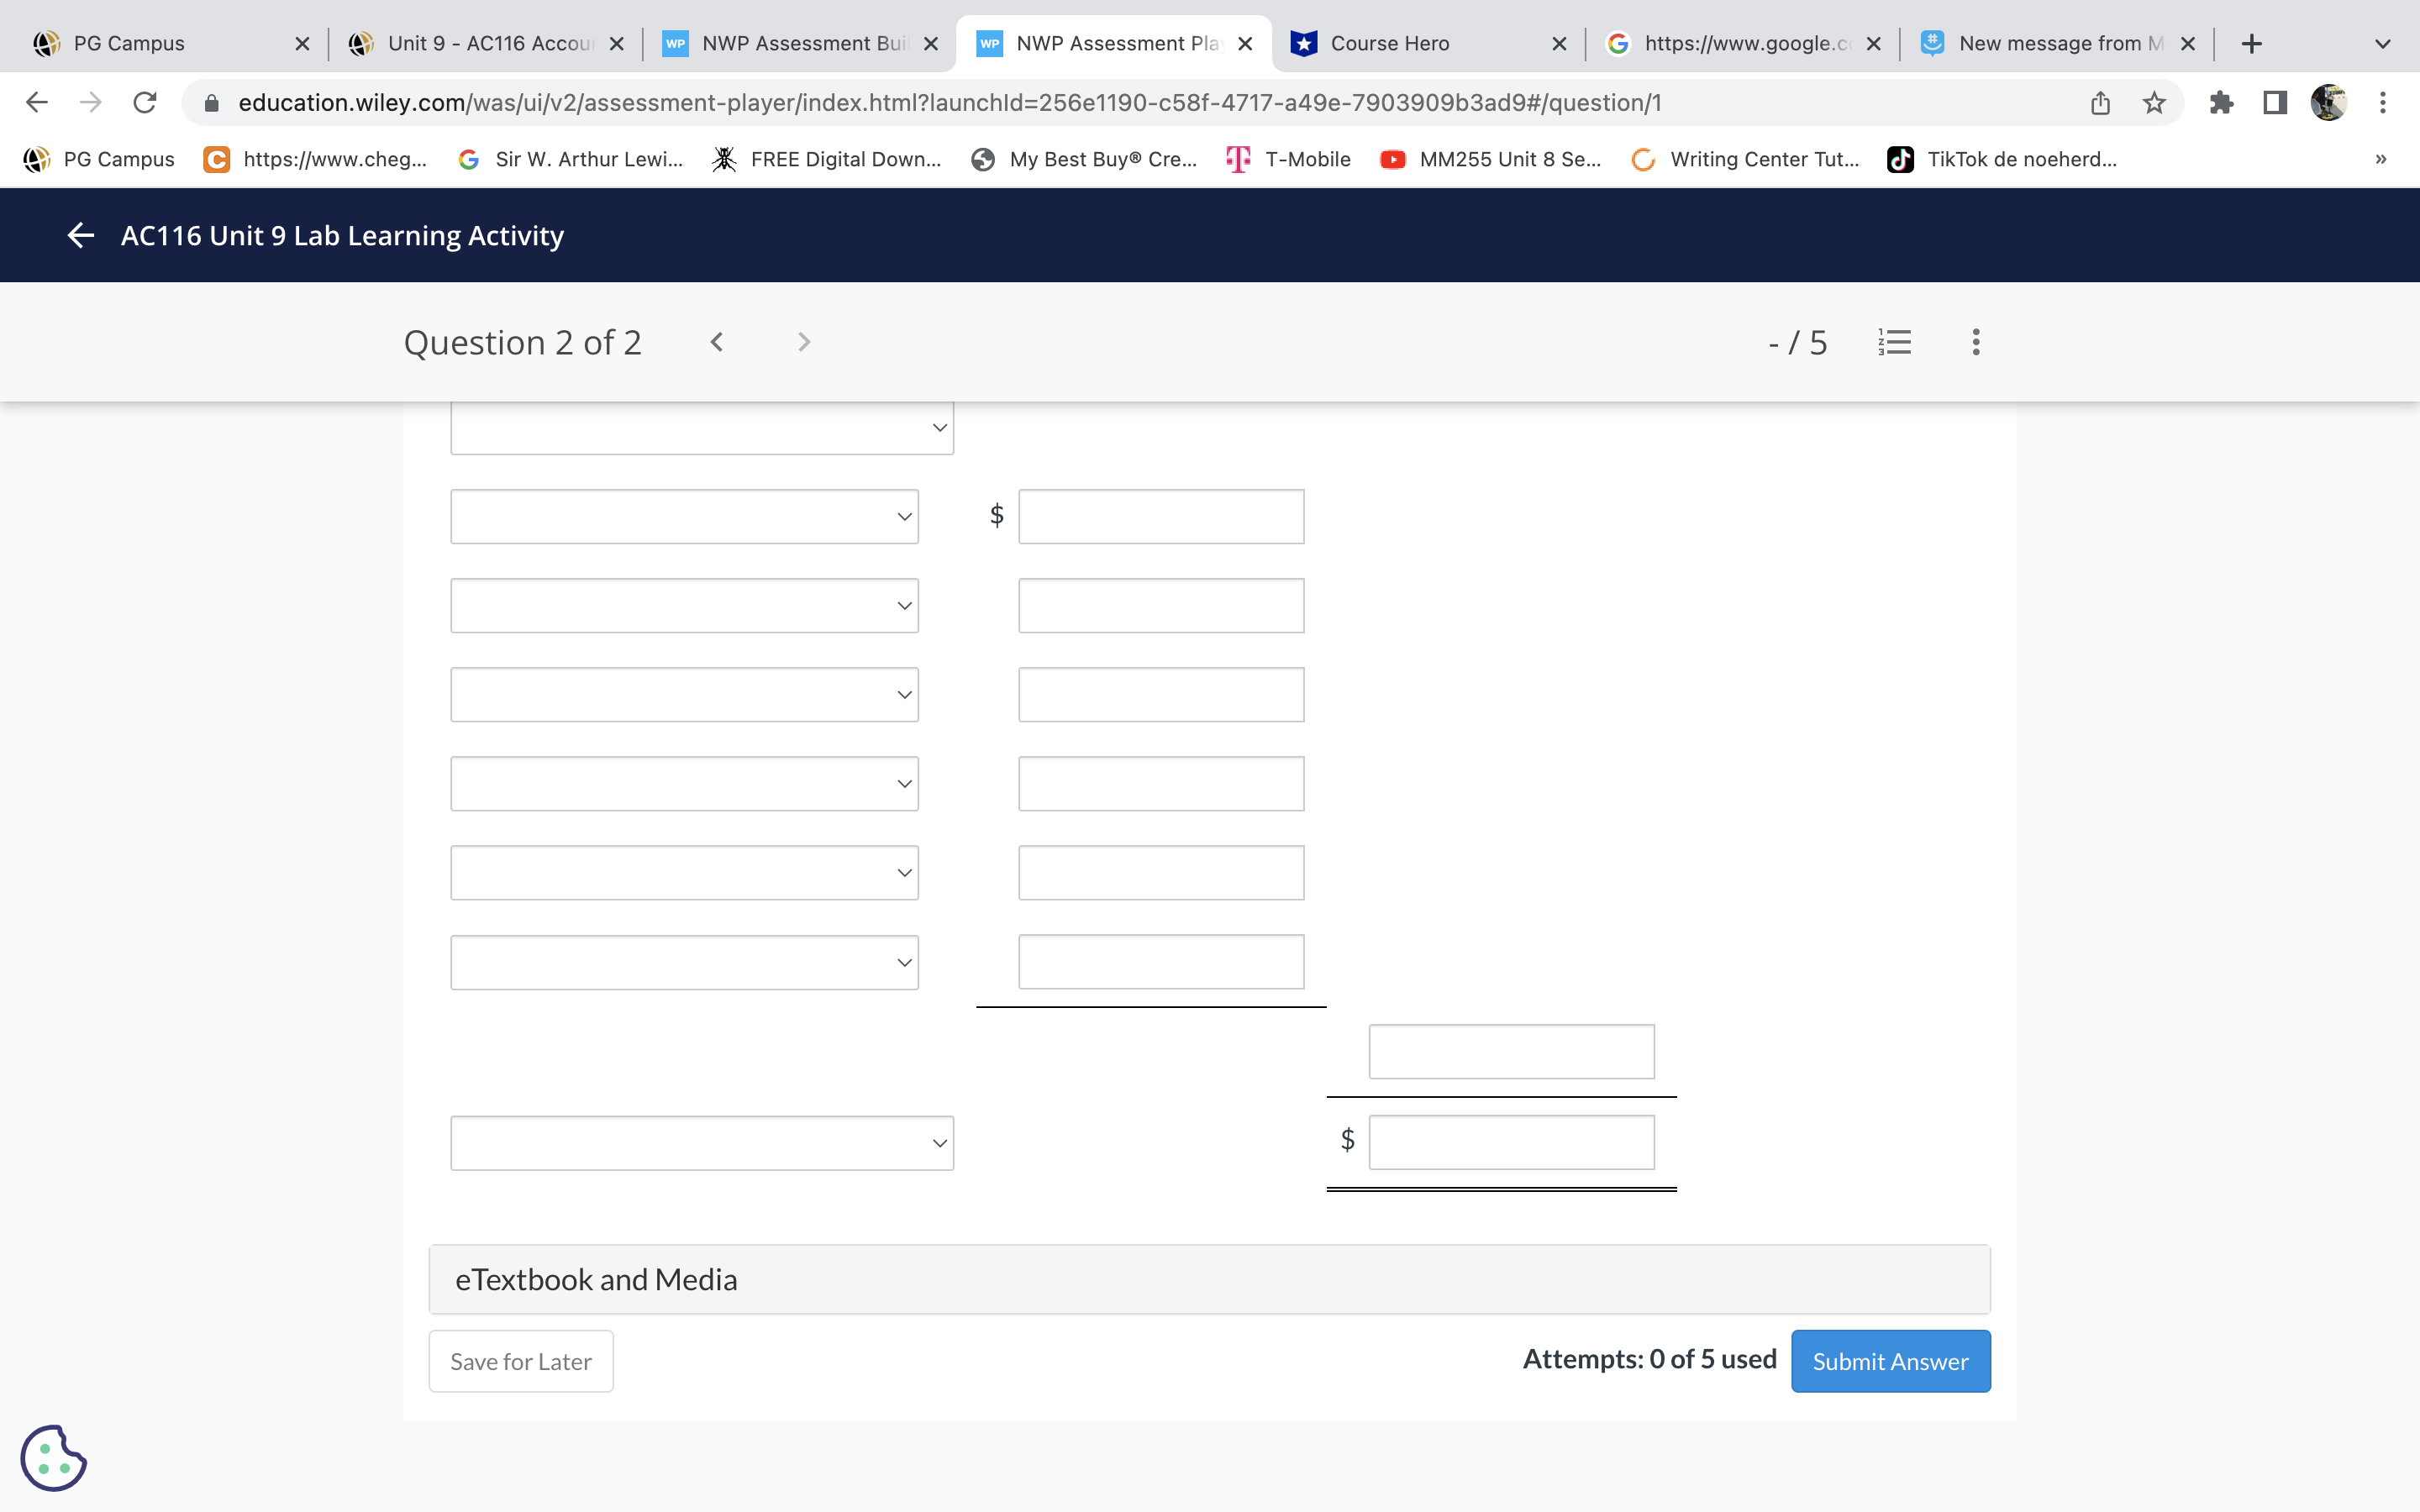Open the bottom account title dropdown
Screen dimensions: 2420x1512
pos(700,1142)
